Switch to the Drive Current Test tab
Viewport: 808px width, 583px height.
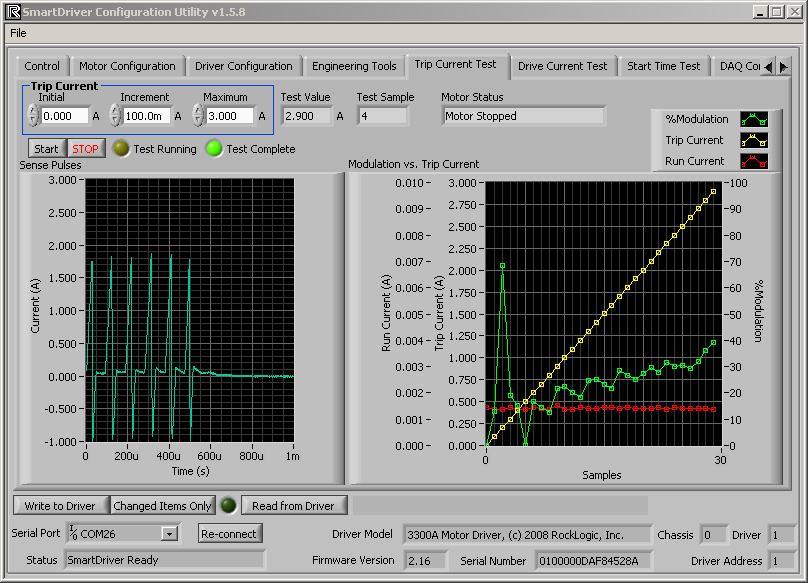[562, 66]
